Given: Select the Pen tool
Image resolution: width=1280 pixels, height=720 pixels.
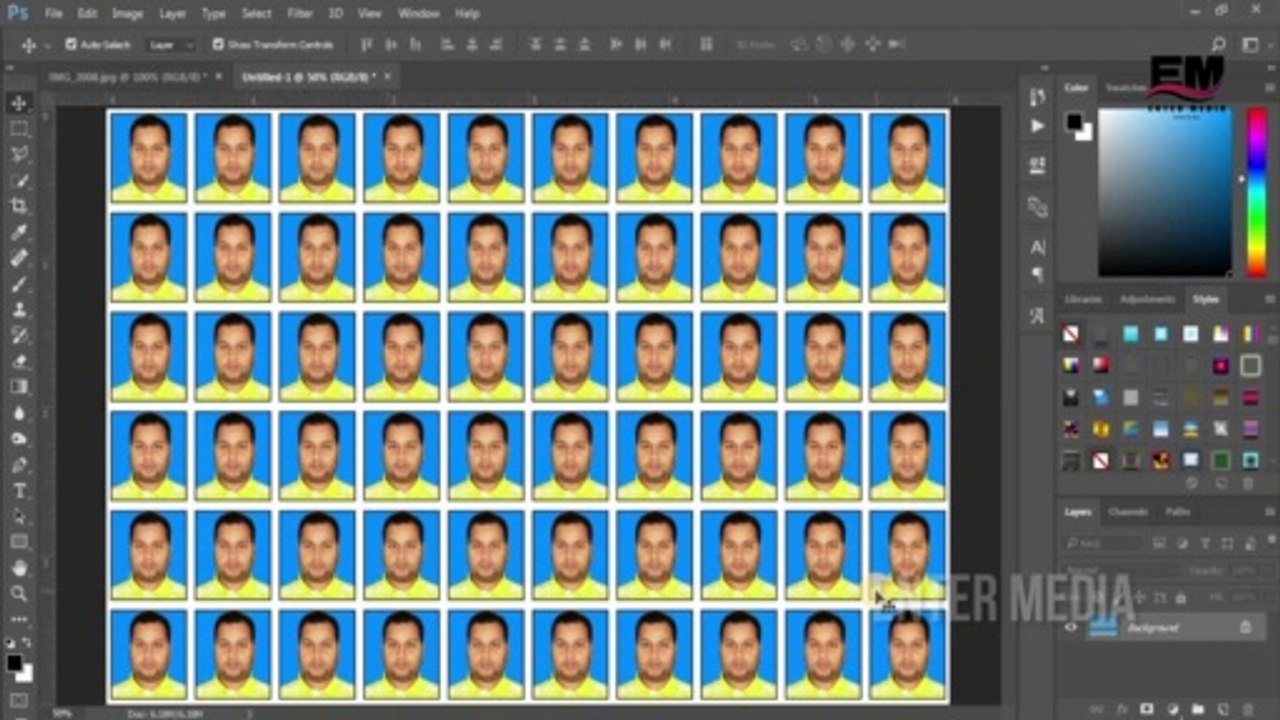Looking at the screenshot, I should 19,465.
